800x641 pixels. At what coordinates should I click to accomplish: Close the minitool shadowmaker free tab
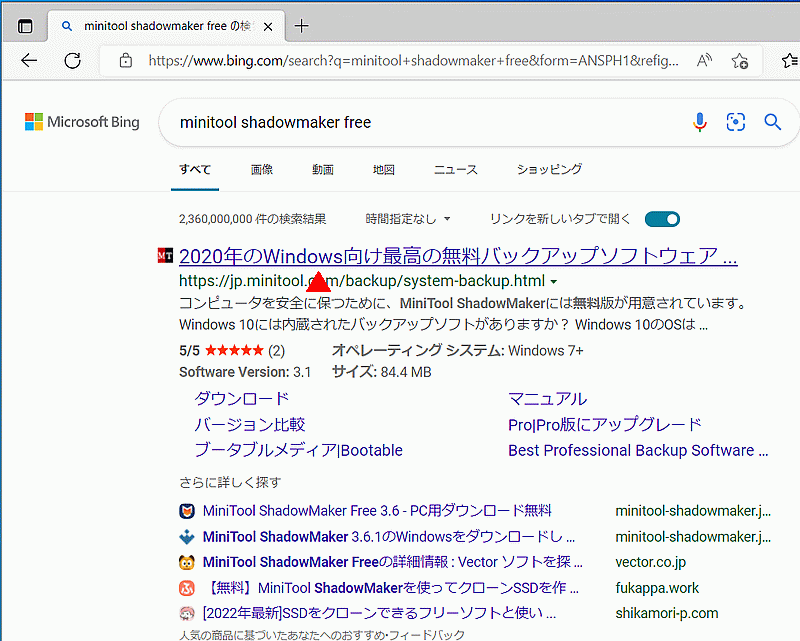click(x=268, y=27)
